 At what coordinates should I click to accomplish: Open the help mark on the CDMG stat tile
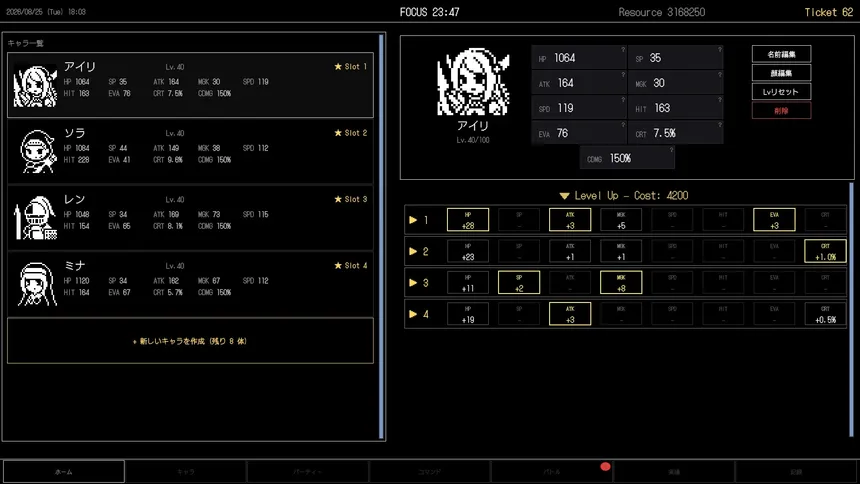click(671, 150)
